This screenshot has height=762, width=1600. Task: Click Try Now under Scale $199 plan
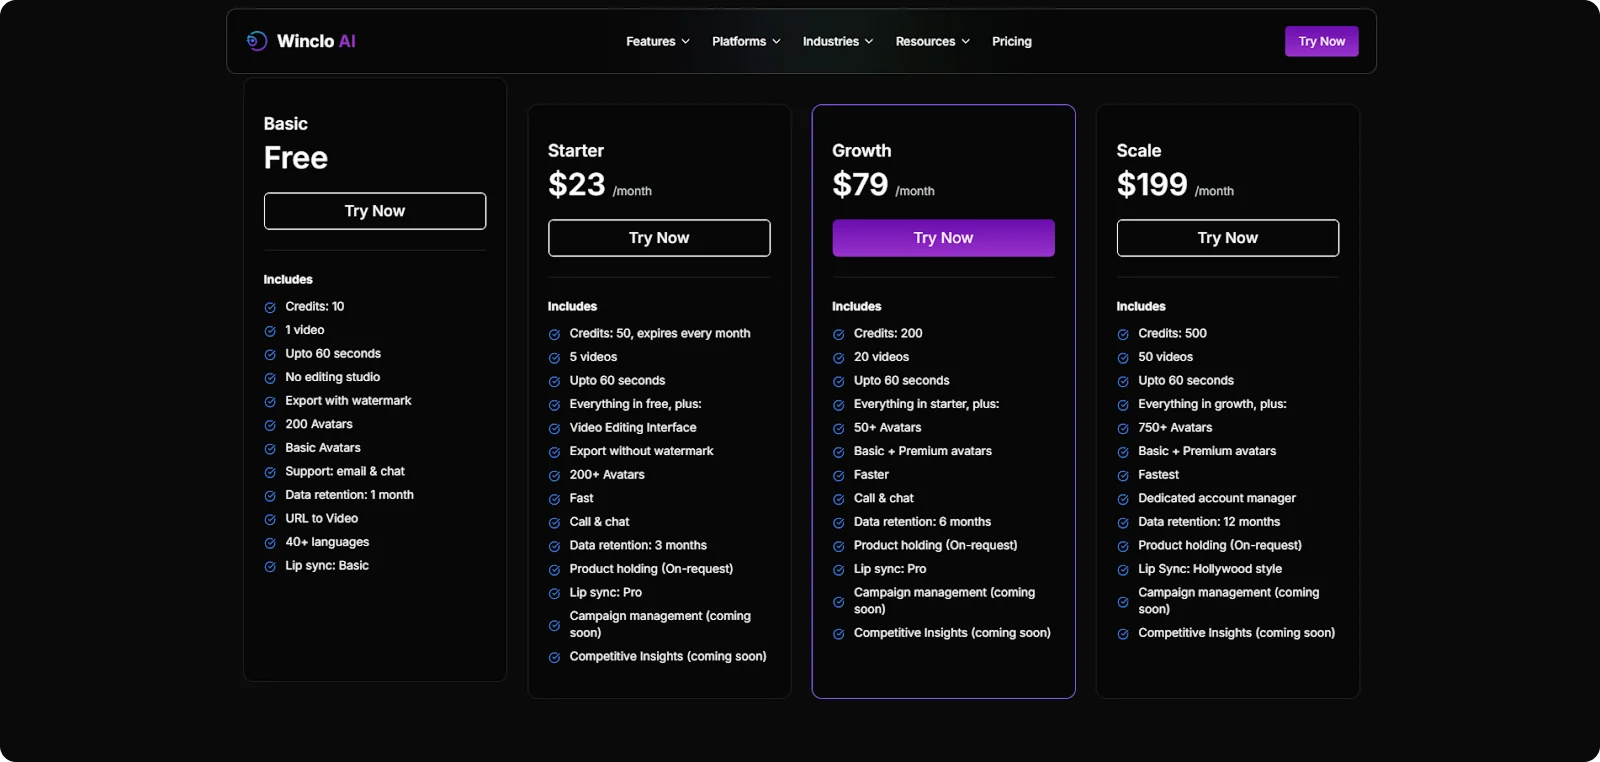(1228, 238)
